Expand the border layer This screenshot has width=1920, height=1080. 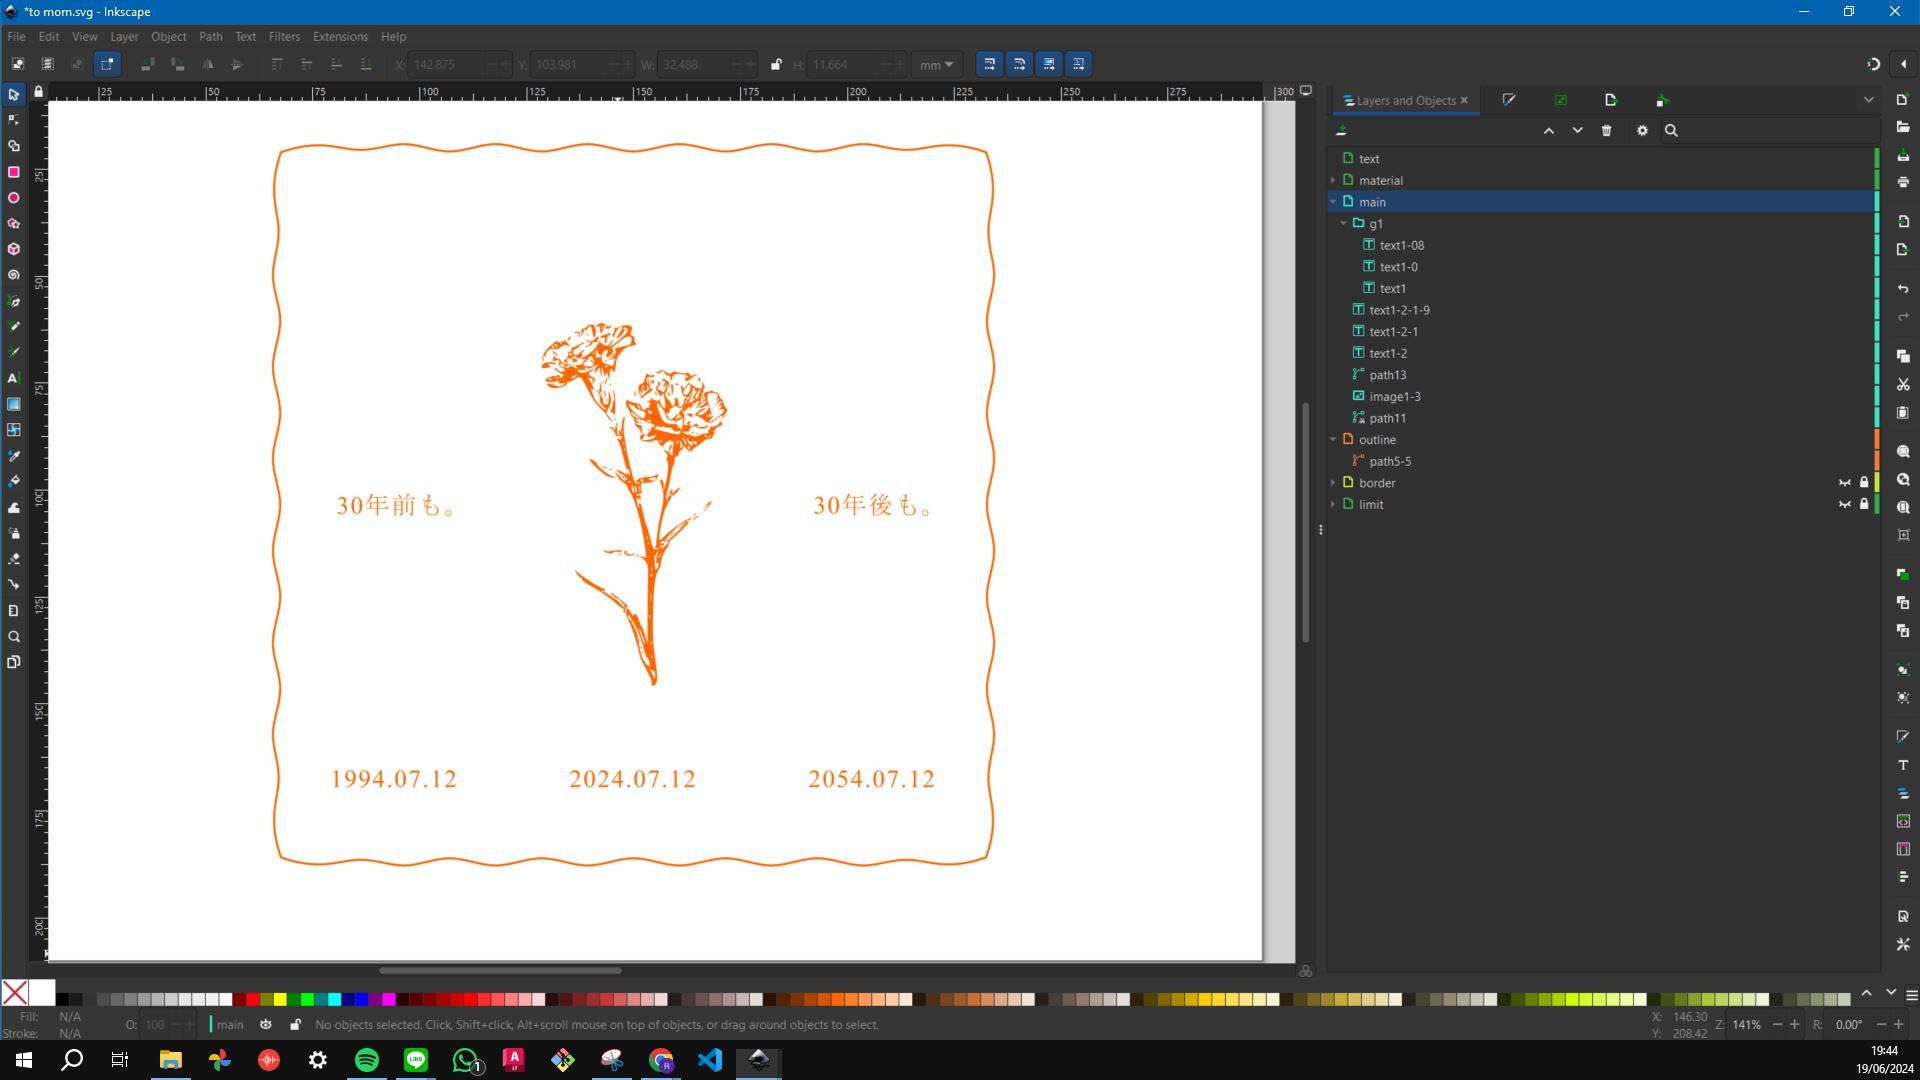click(1333, 483)
